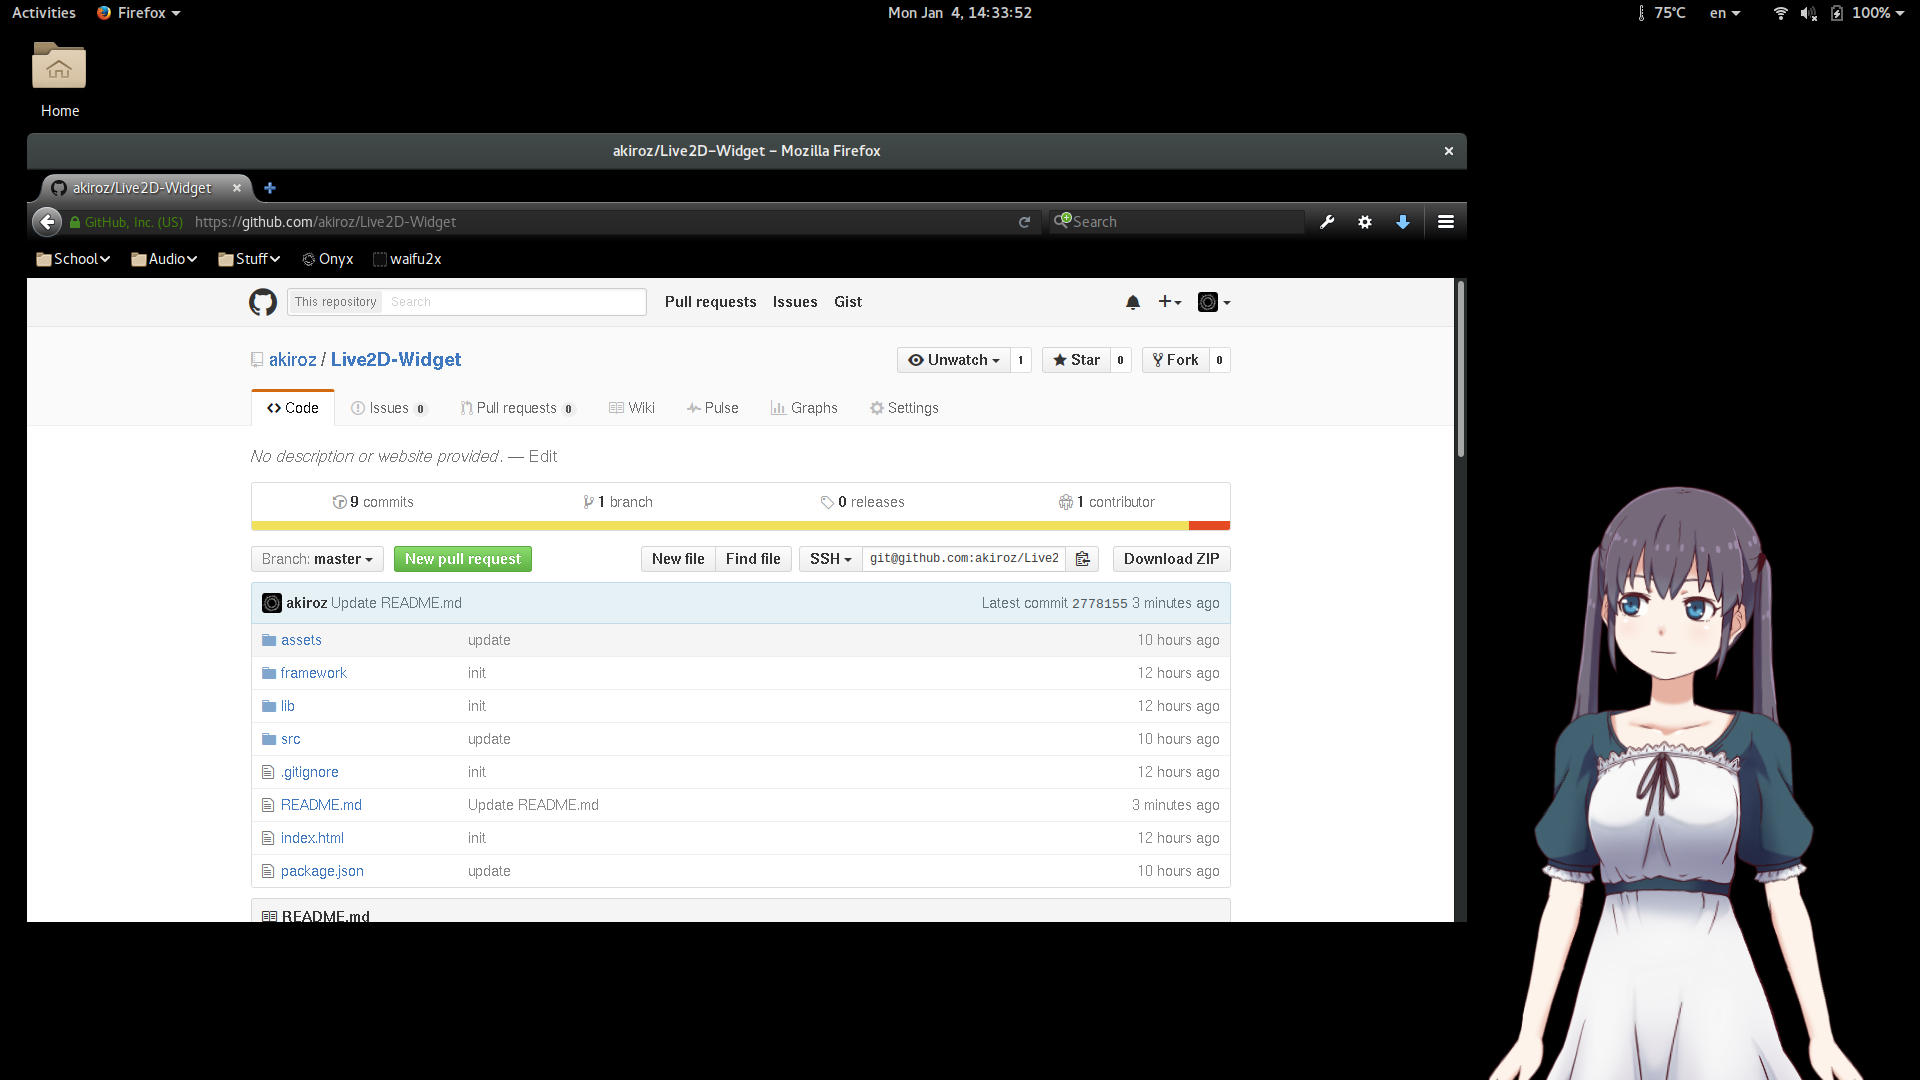Click the language statistics color bar

pyautogui.click(x=740, y=525)
